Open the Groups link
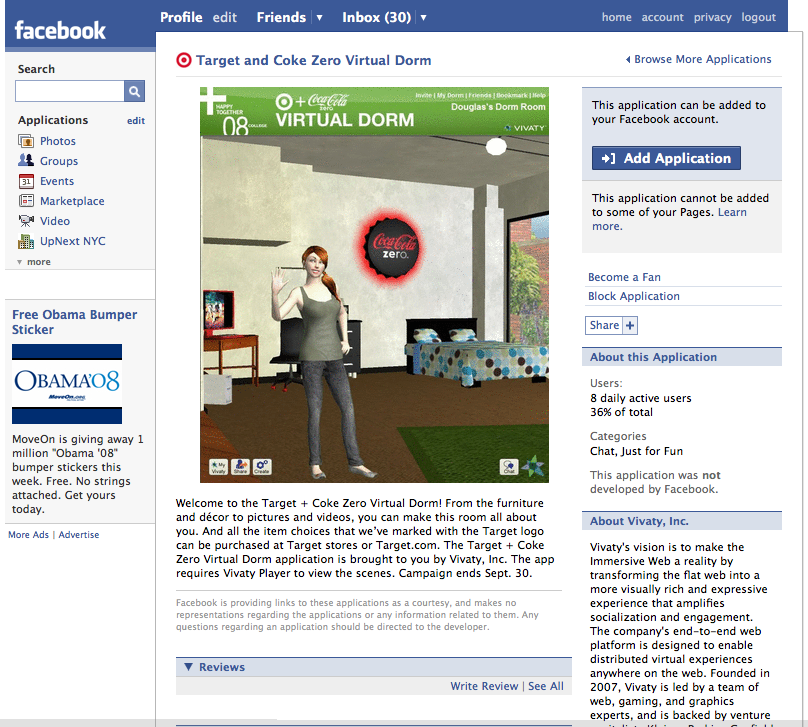Viewport: 808px width, 727px height. 59,161
